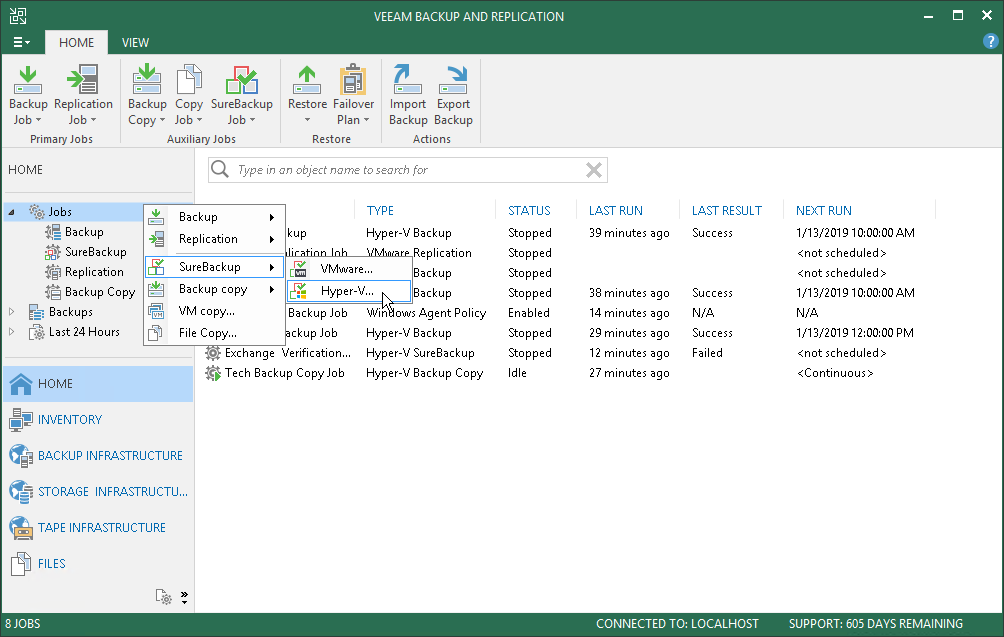Select Hyper-V... from the SureBackup submenu

pos(346,291)
